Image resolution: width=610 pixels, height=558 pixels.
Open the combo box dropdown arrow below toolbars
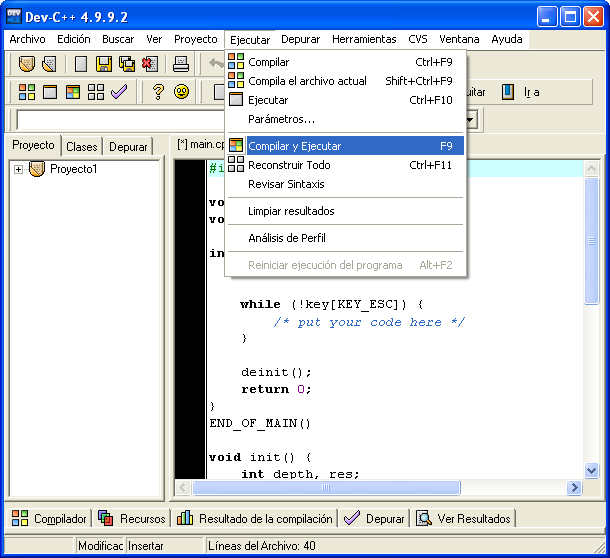[470, 119]
